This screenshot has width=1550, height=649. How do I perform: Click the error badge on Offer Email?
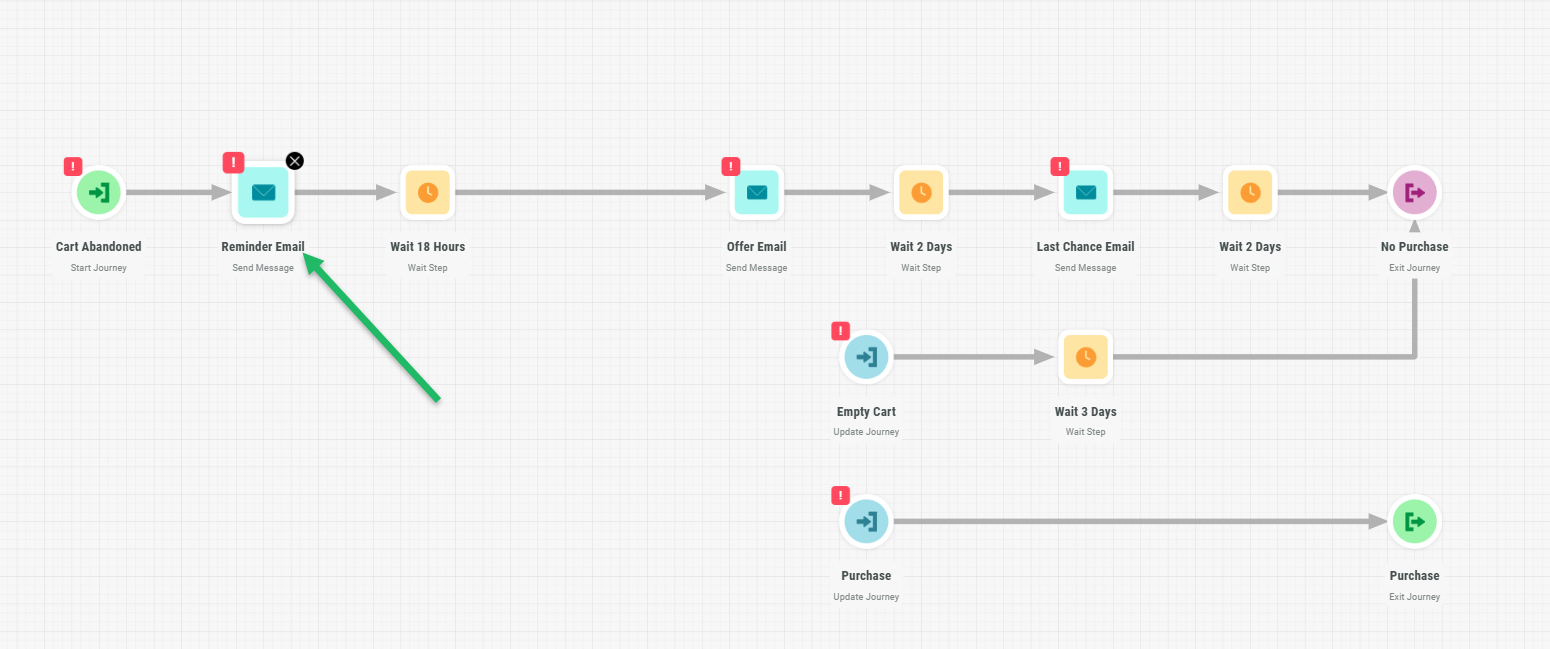click(731, 167)
